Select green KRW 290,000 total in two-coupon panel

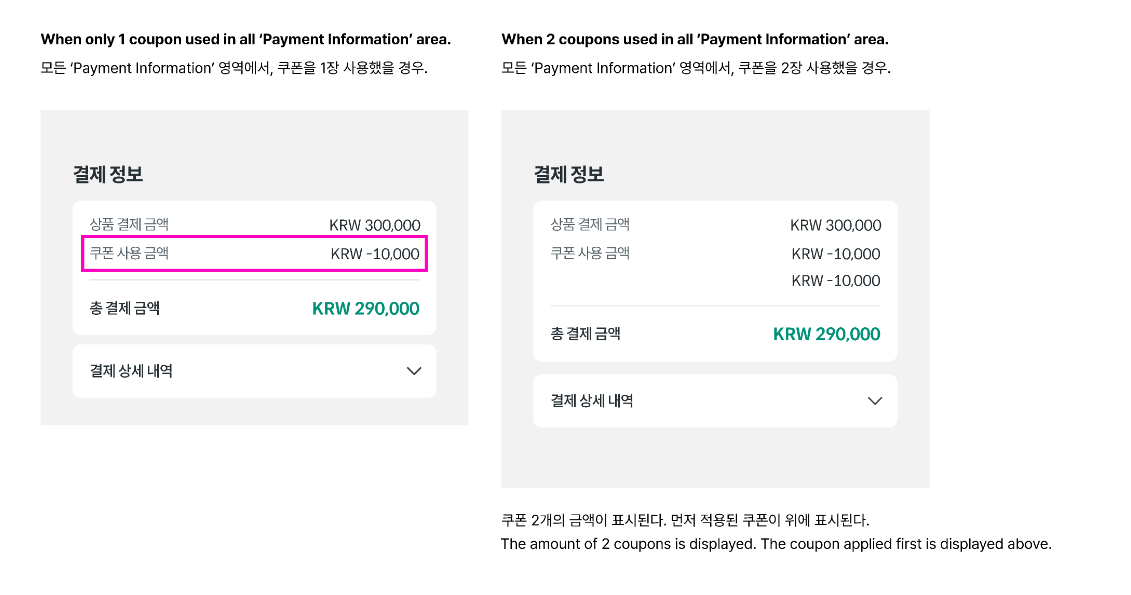pyautogui.click(x=827, y=334)
